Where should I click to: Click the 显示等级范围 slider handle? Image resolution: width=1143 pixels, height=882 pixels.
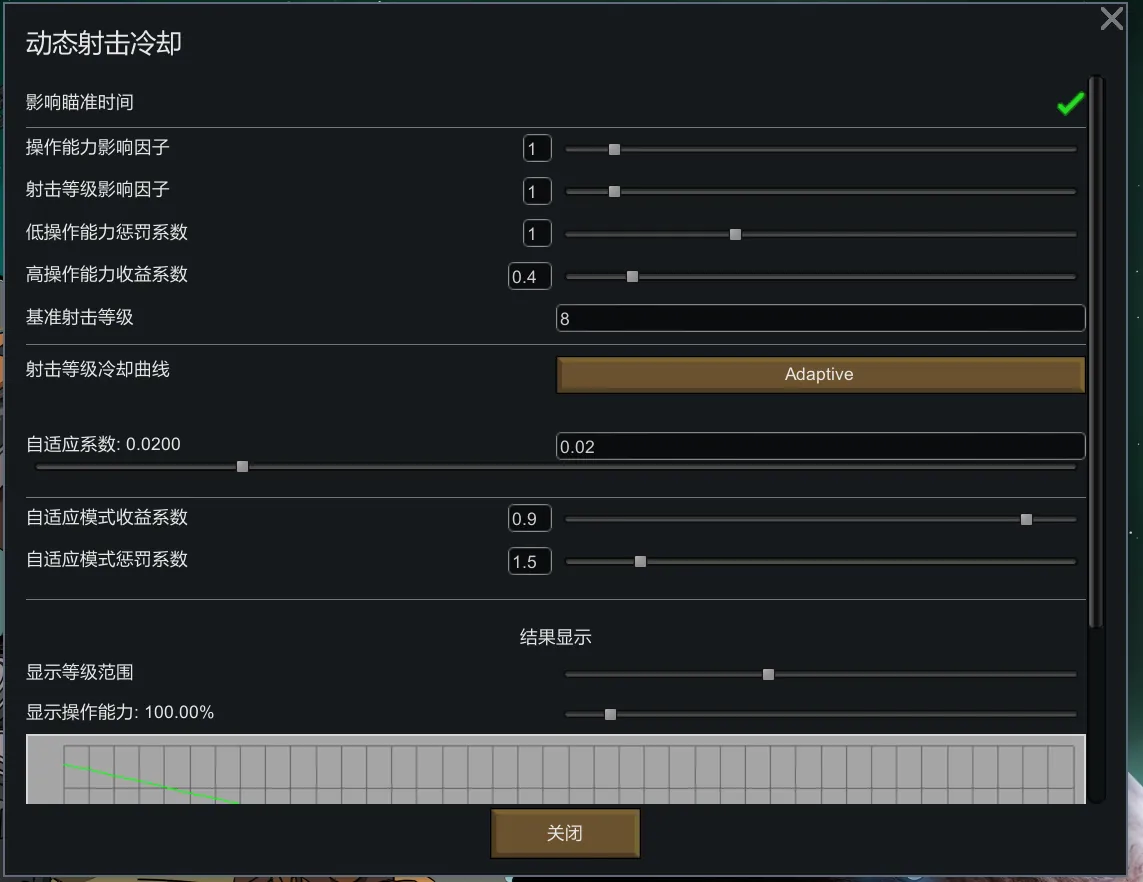pyautogui.click(x=768, y=675)
